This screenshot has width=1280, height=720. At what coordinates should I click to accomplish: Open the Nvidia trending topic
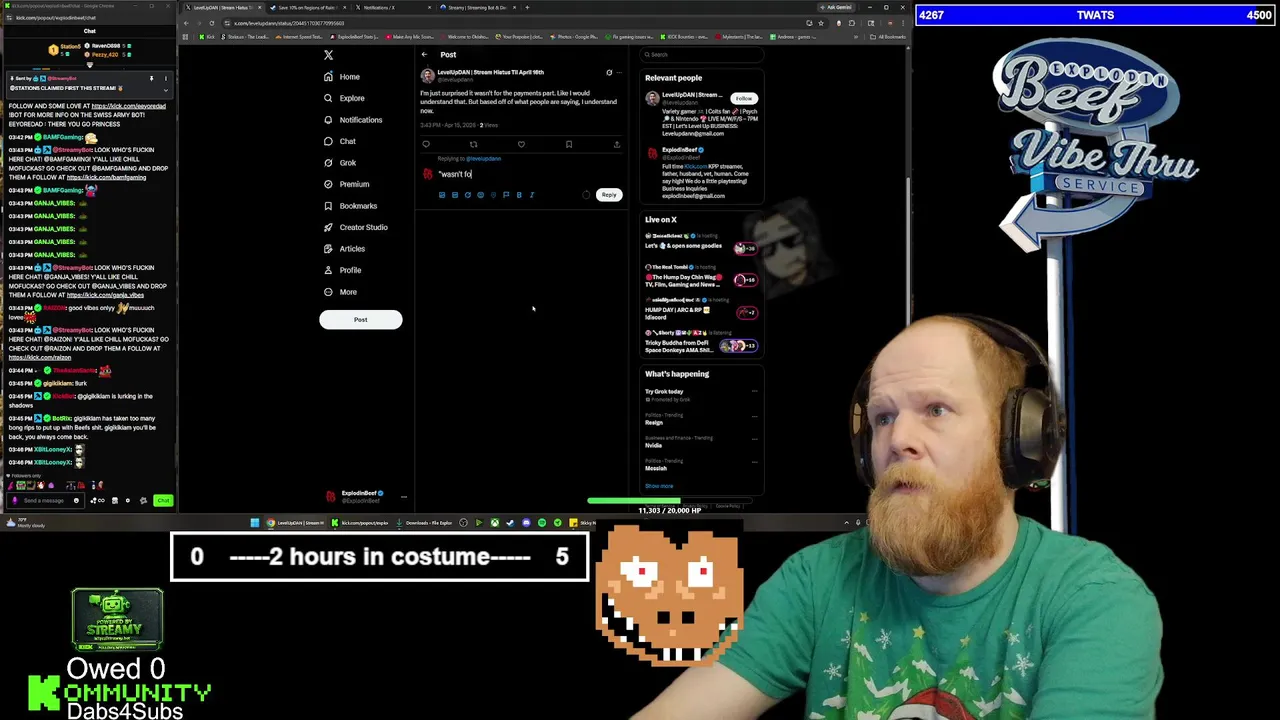pos(654,446)
